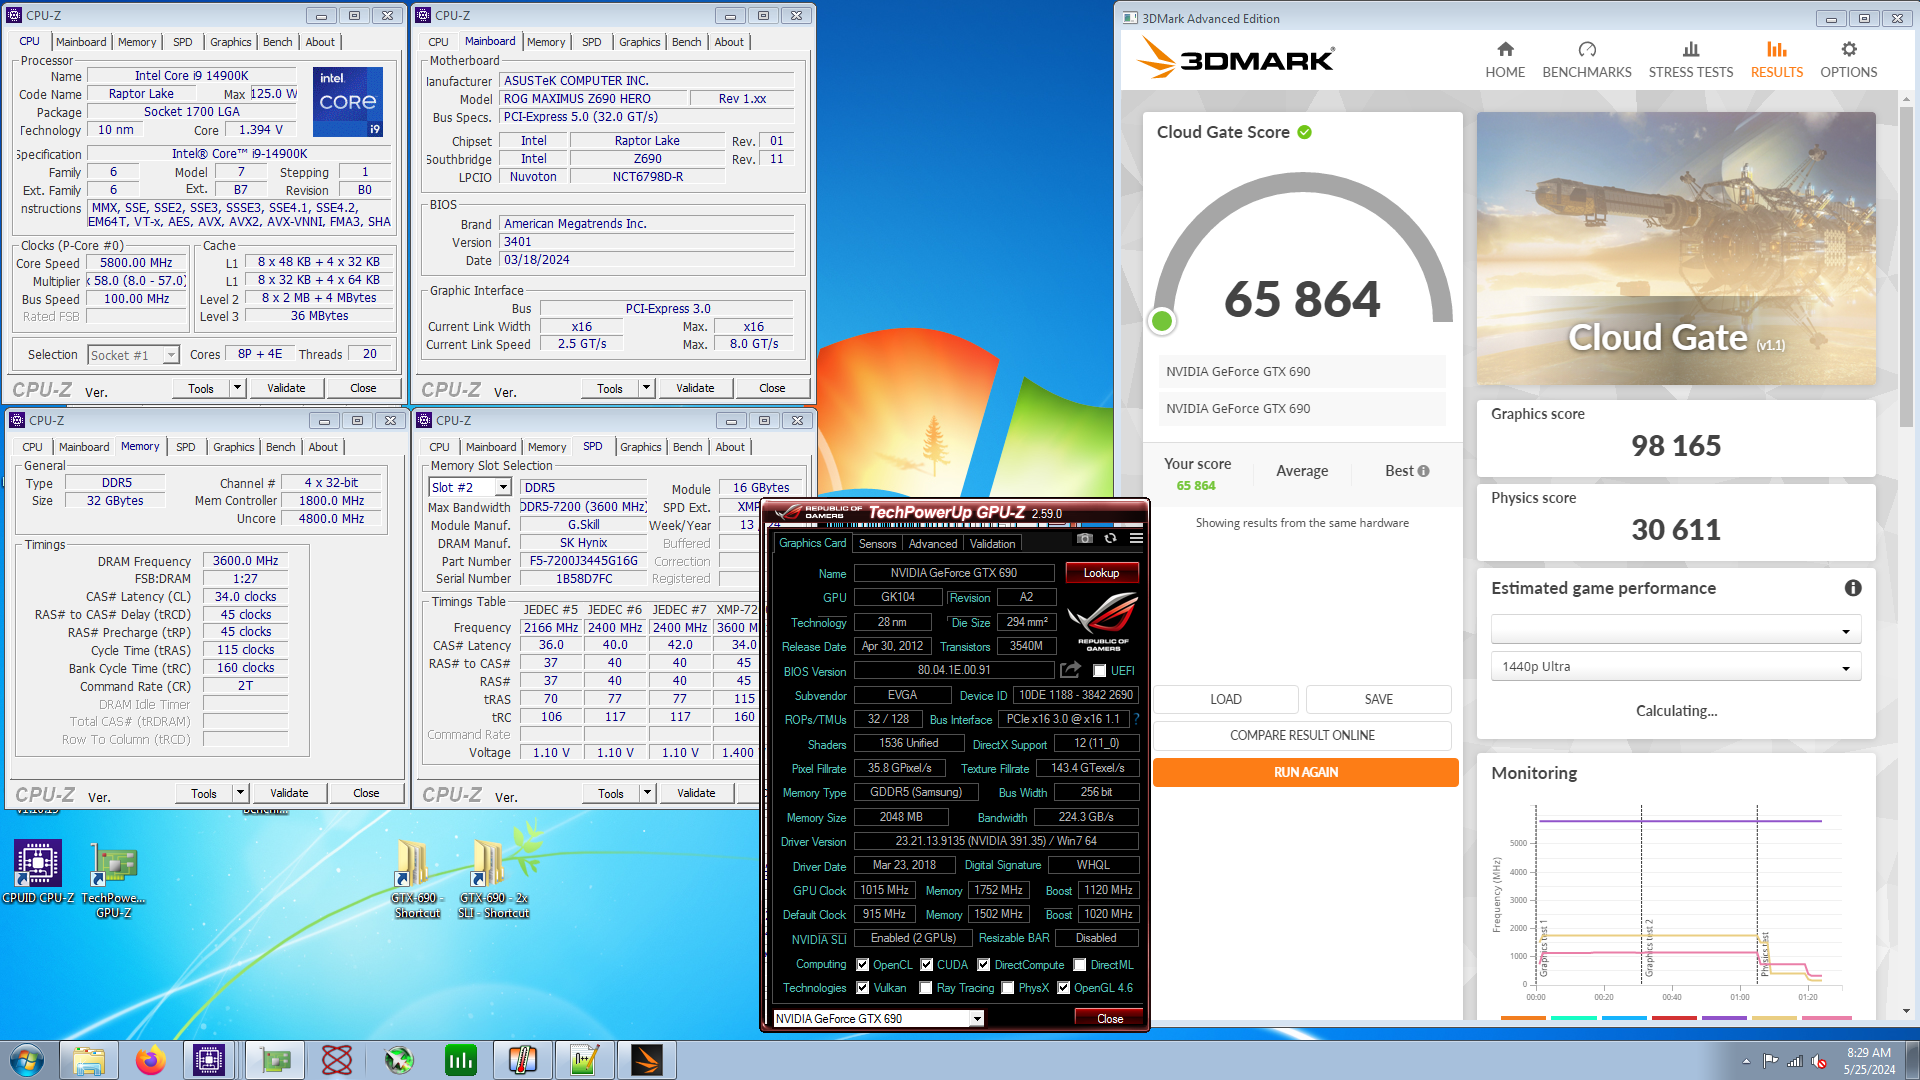
Task: Launch Firefox from the taskbar
Action: (x=150, y=1060)
